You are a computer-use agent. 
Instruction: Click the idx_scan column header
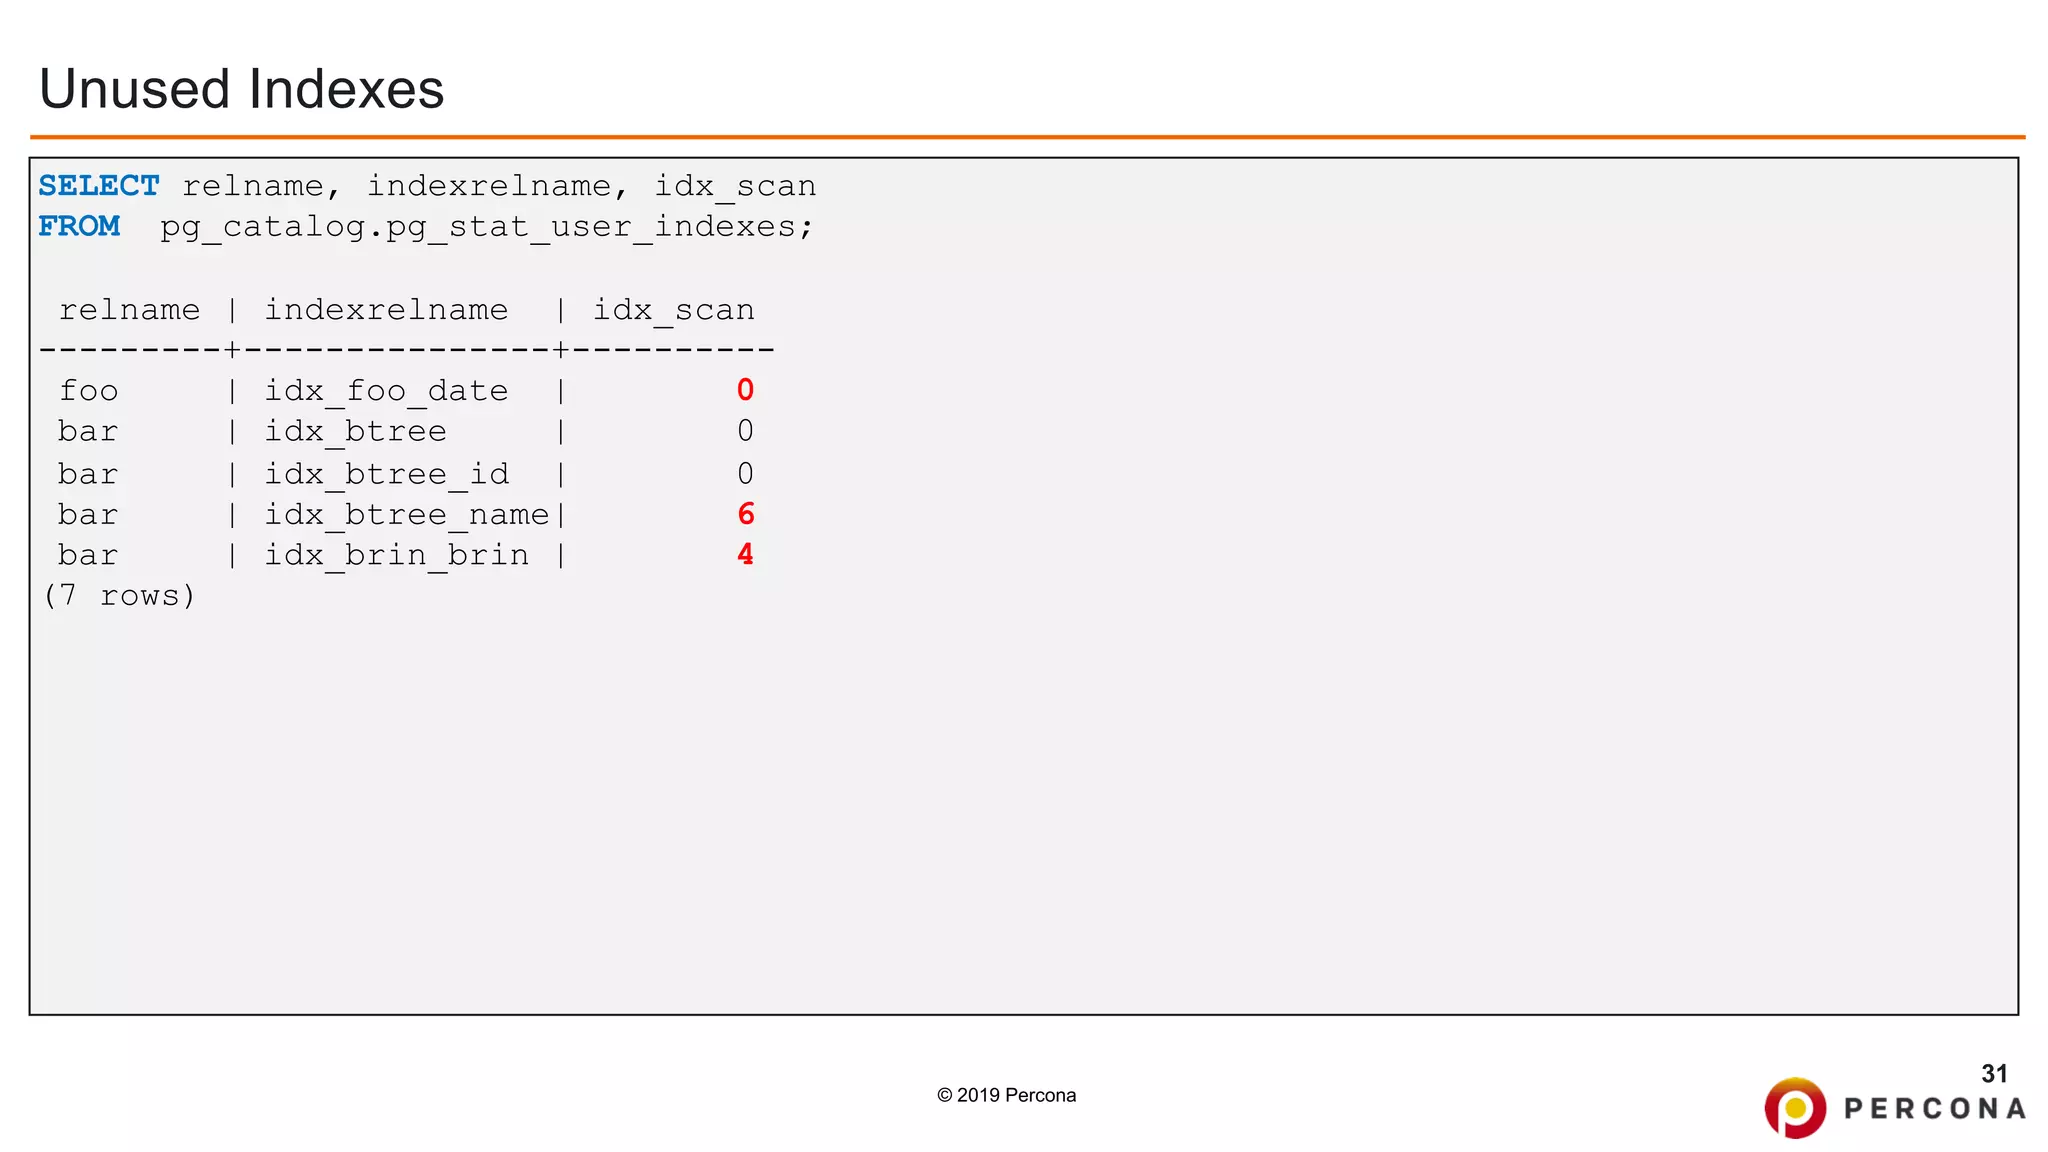click(673, 310)
